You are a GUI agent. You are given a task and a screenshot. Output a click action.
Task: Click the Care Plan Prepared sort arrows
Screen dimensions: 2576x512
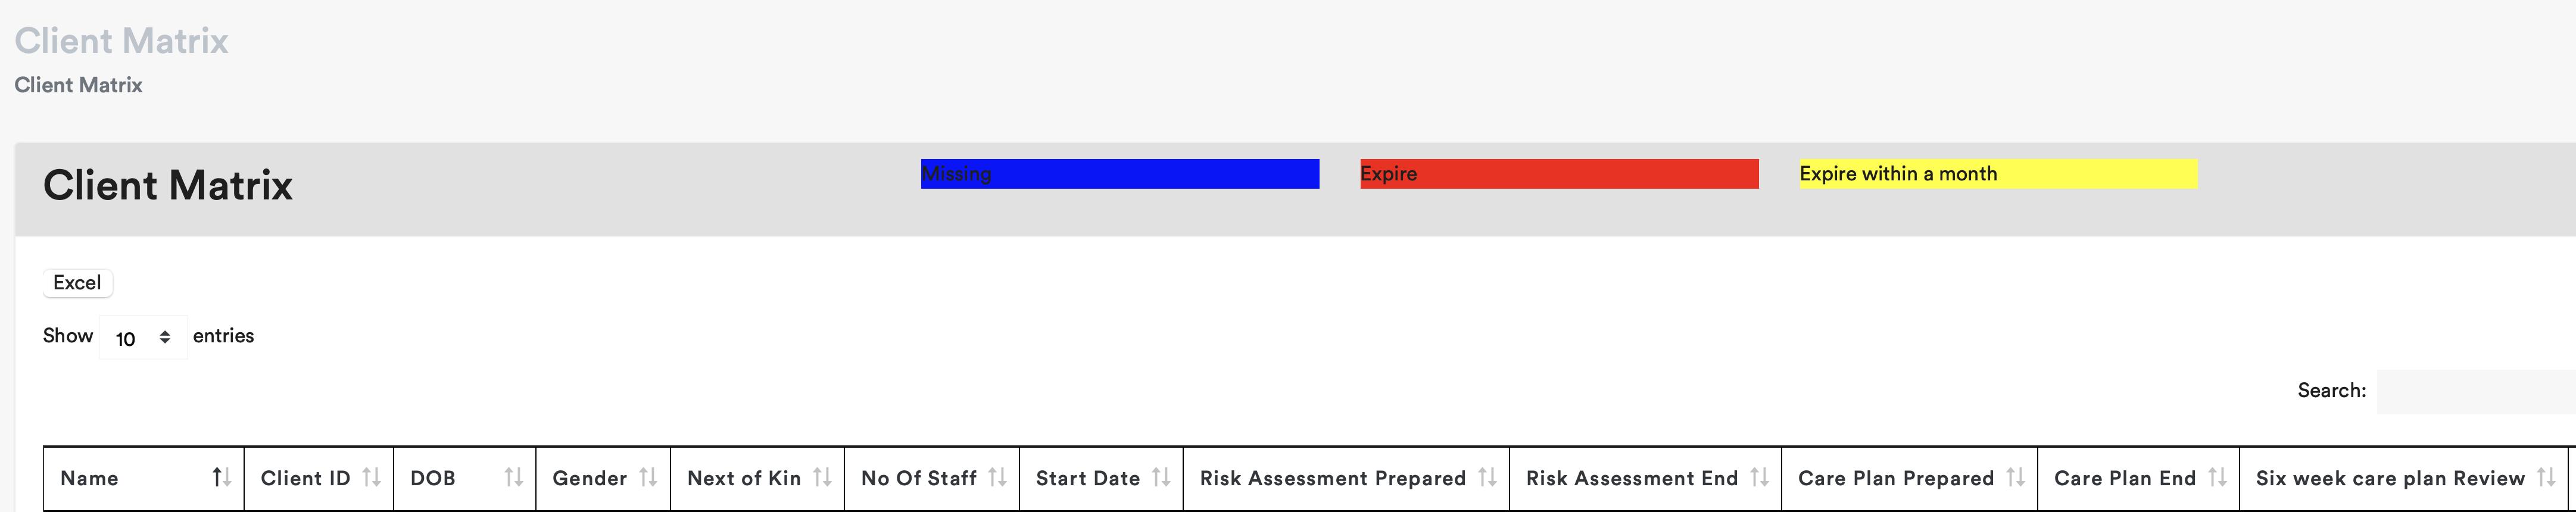[2015, 478]
